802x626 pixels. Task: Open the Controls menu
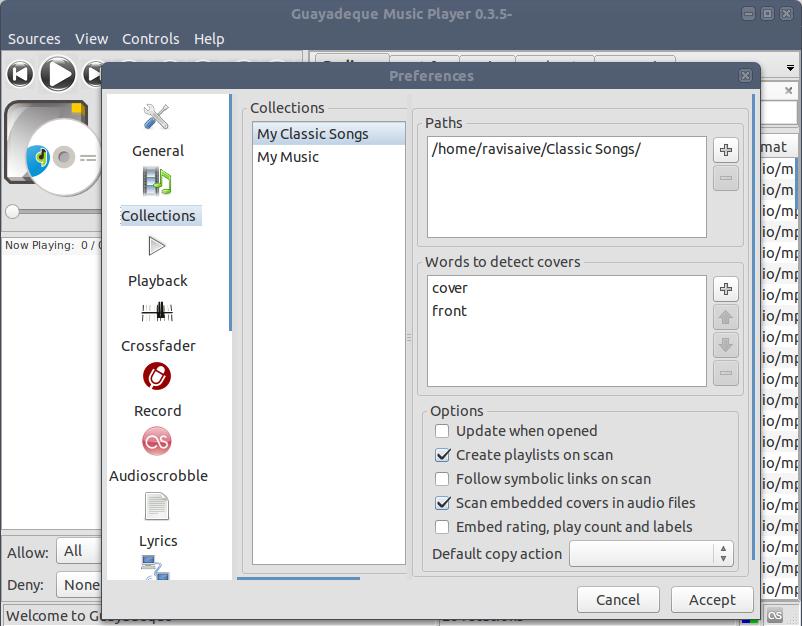[x=151, y=39]
